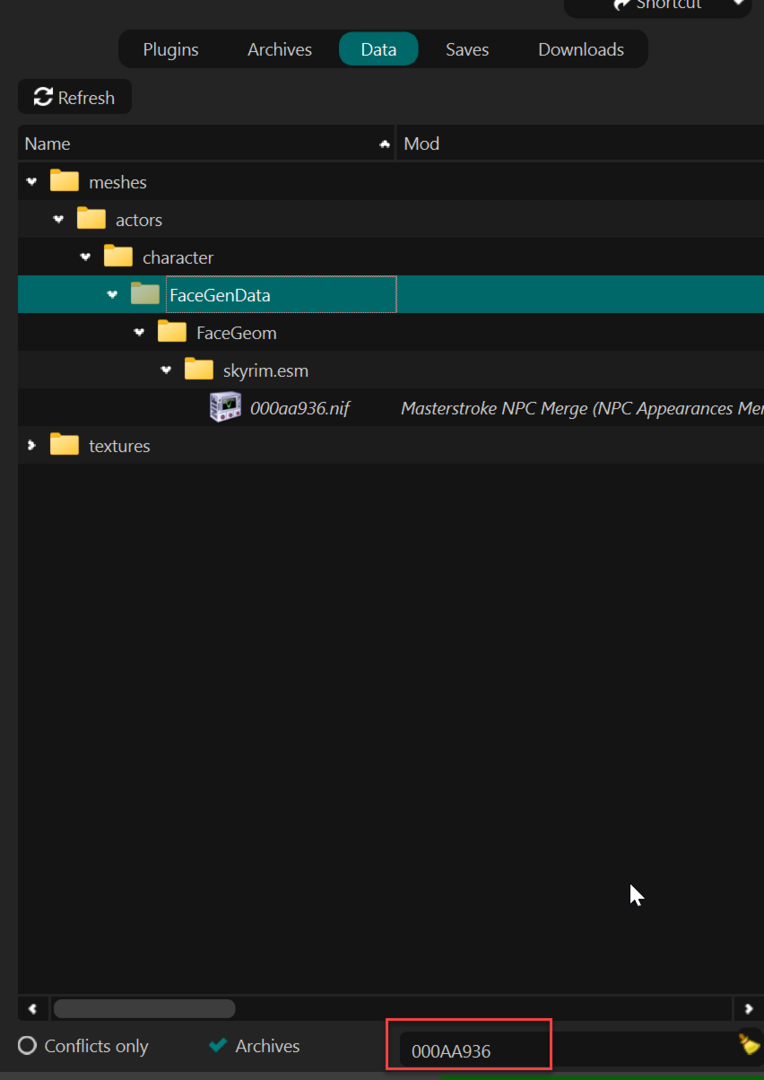The image size is (764, 1080).
Task: Collapse the FaceGeom folder arrow
Action: [x=139, y=333]
